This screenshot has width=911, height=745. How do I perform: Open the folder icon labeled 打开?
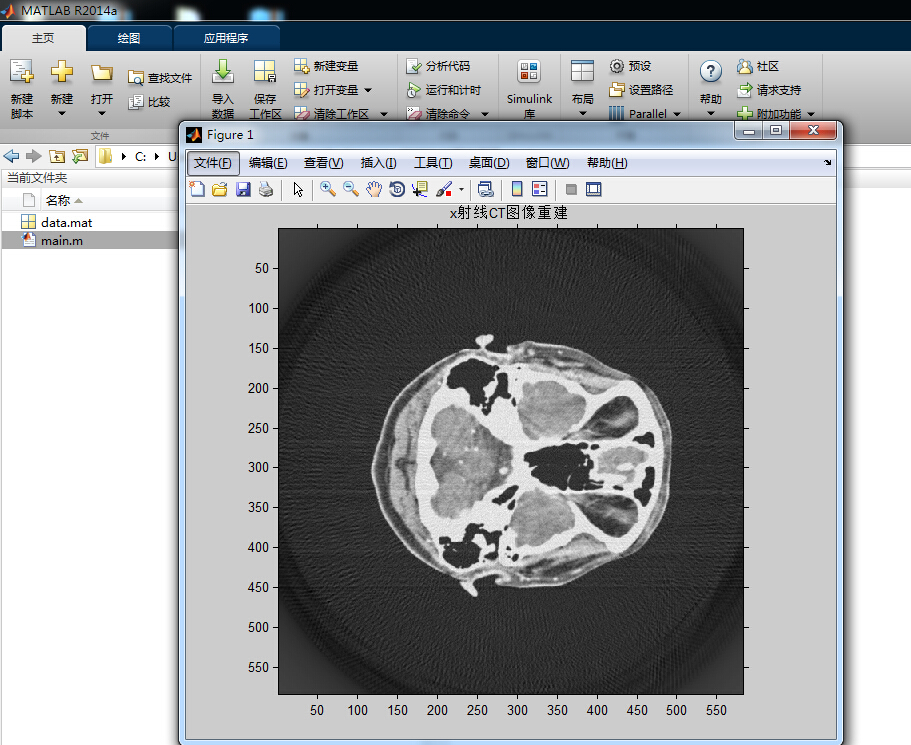point(102,73)
